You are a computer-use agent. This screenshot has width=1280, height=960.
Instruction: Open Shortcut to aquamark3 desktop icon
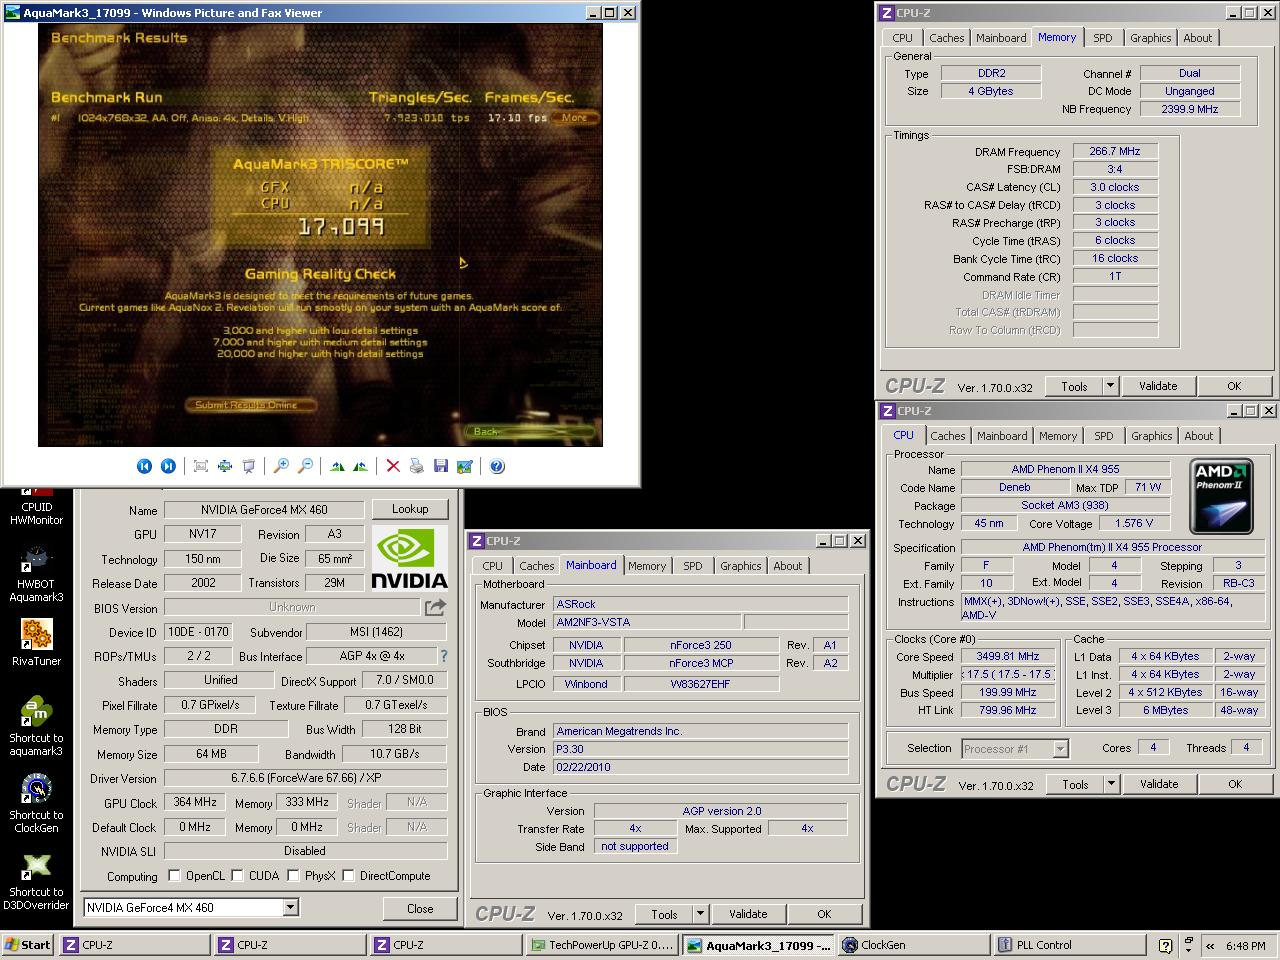[36, 726]
